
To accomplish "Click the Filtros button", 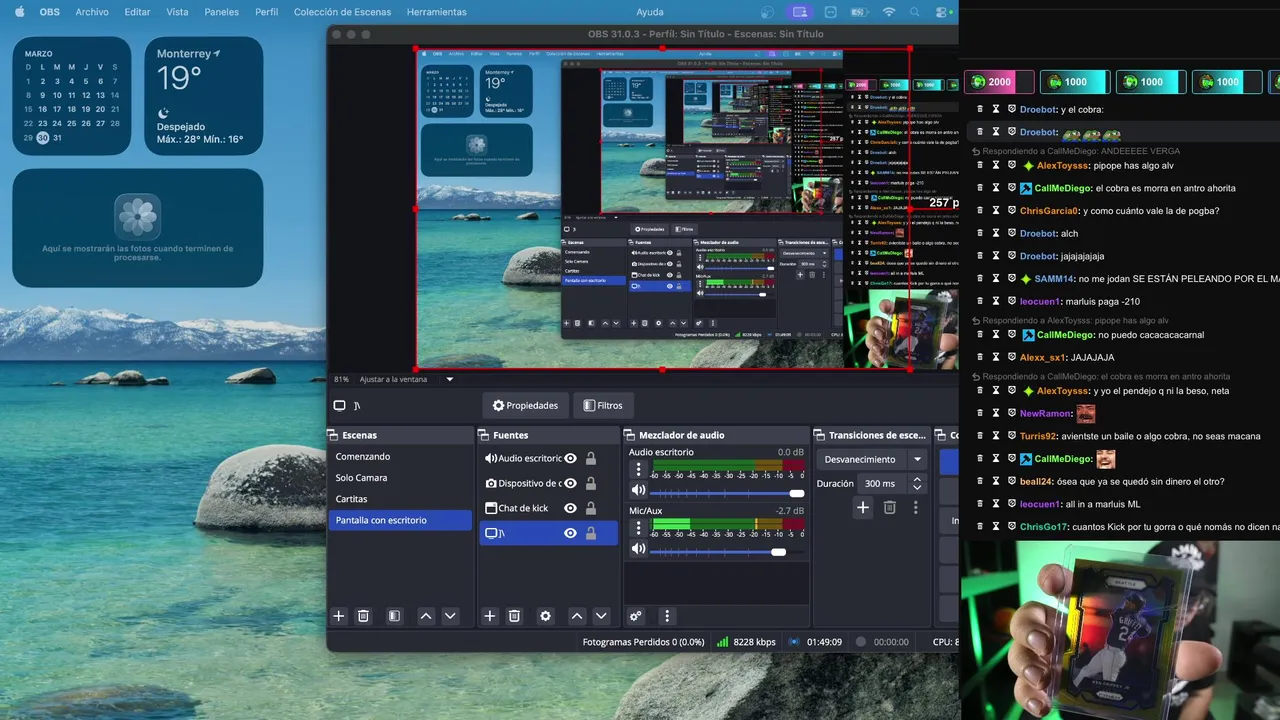I will point(603,405).
